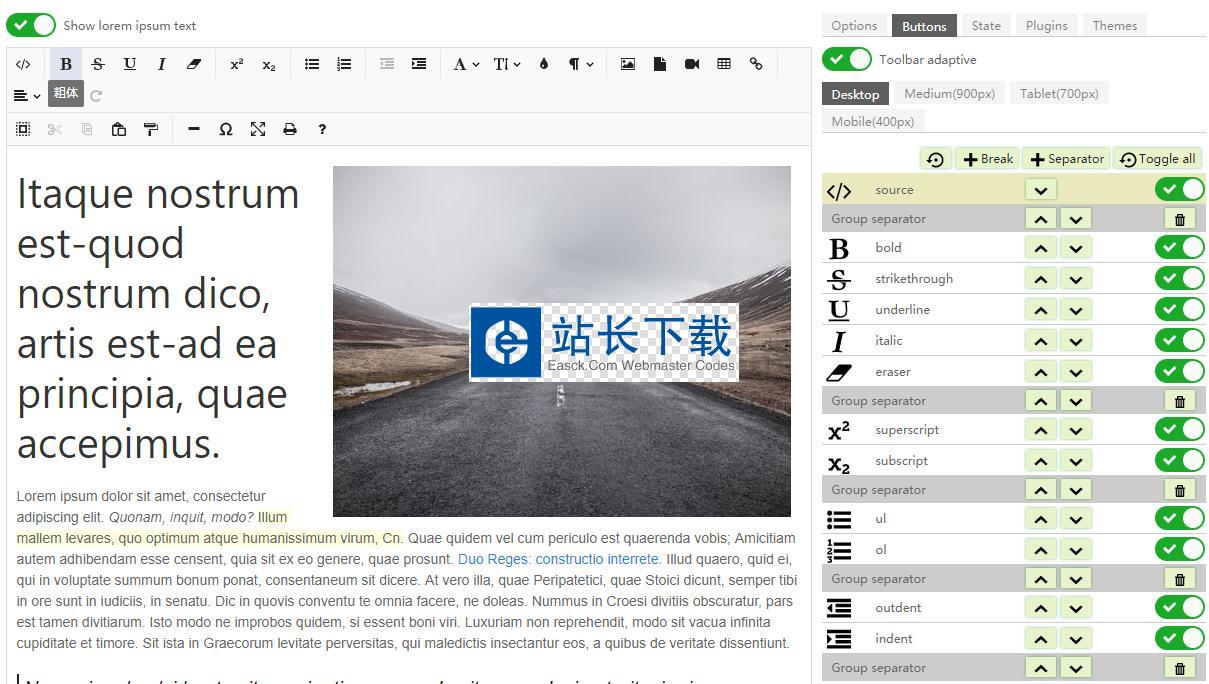1209x684 pixels.
Task: Open the font color dropdown
Action: [x=543, y=64]
